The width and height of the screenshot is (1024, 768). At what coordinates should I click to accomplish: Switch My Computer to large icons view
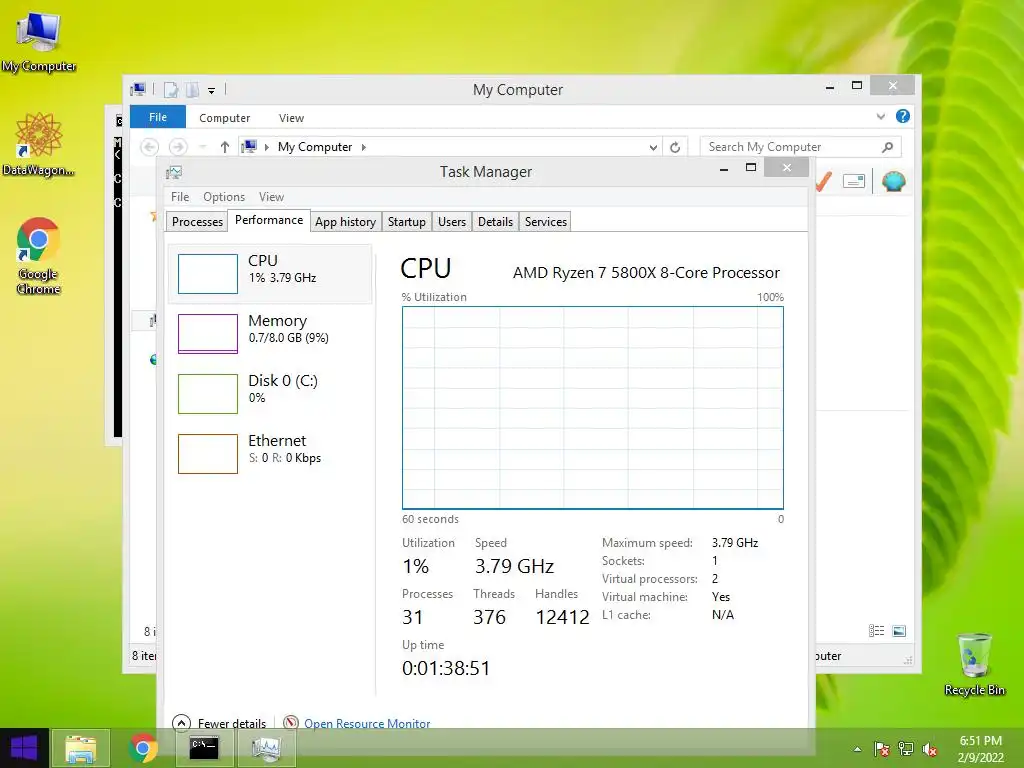899,630
